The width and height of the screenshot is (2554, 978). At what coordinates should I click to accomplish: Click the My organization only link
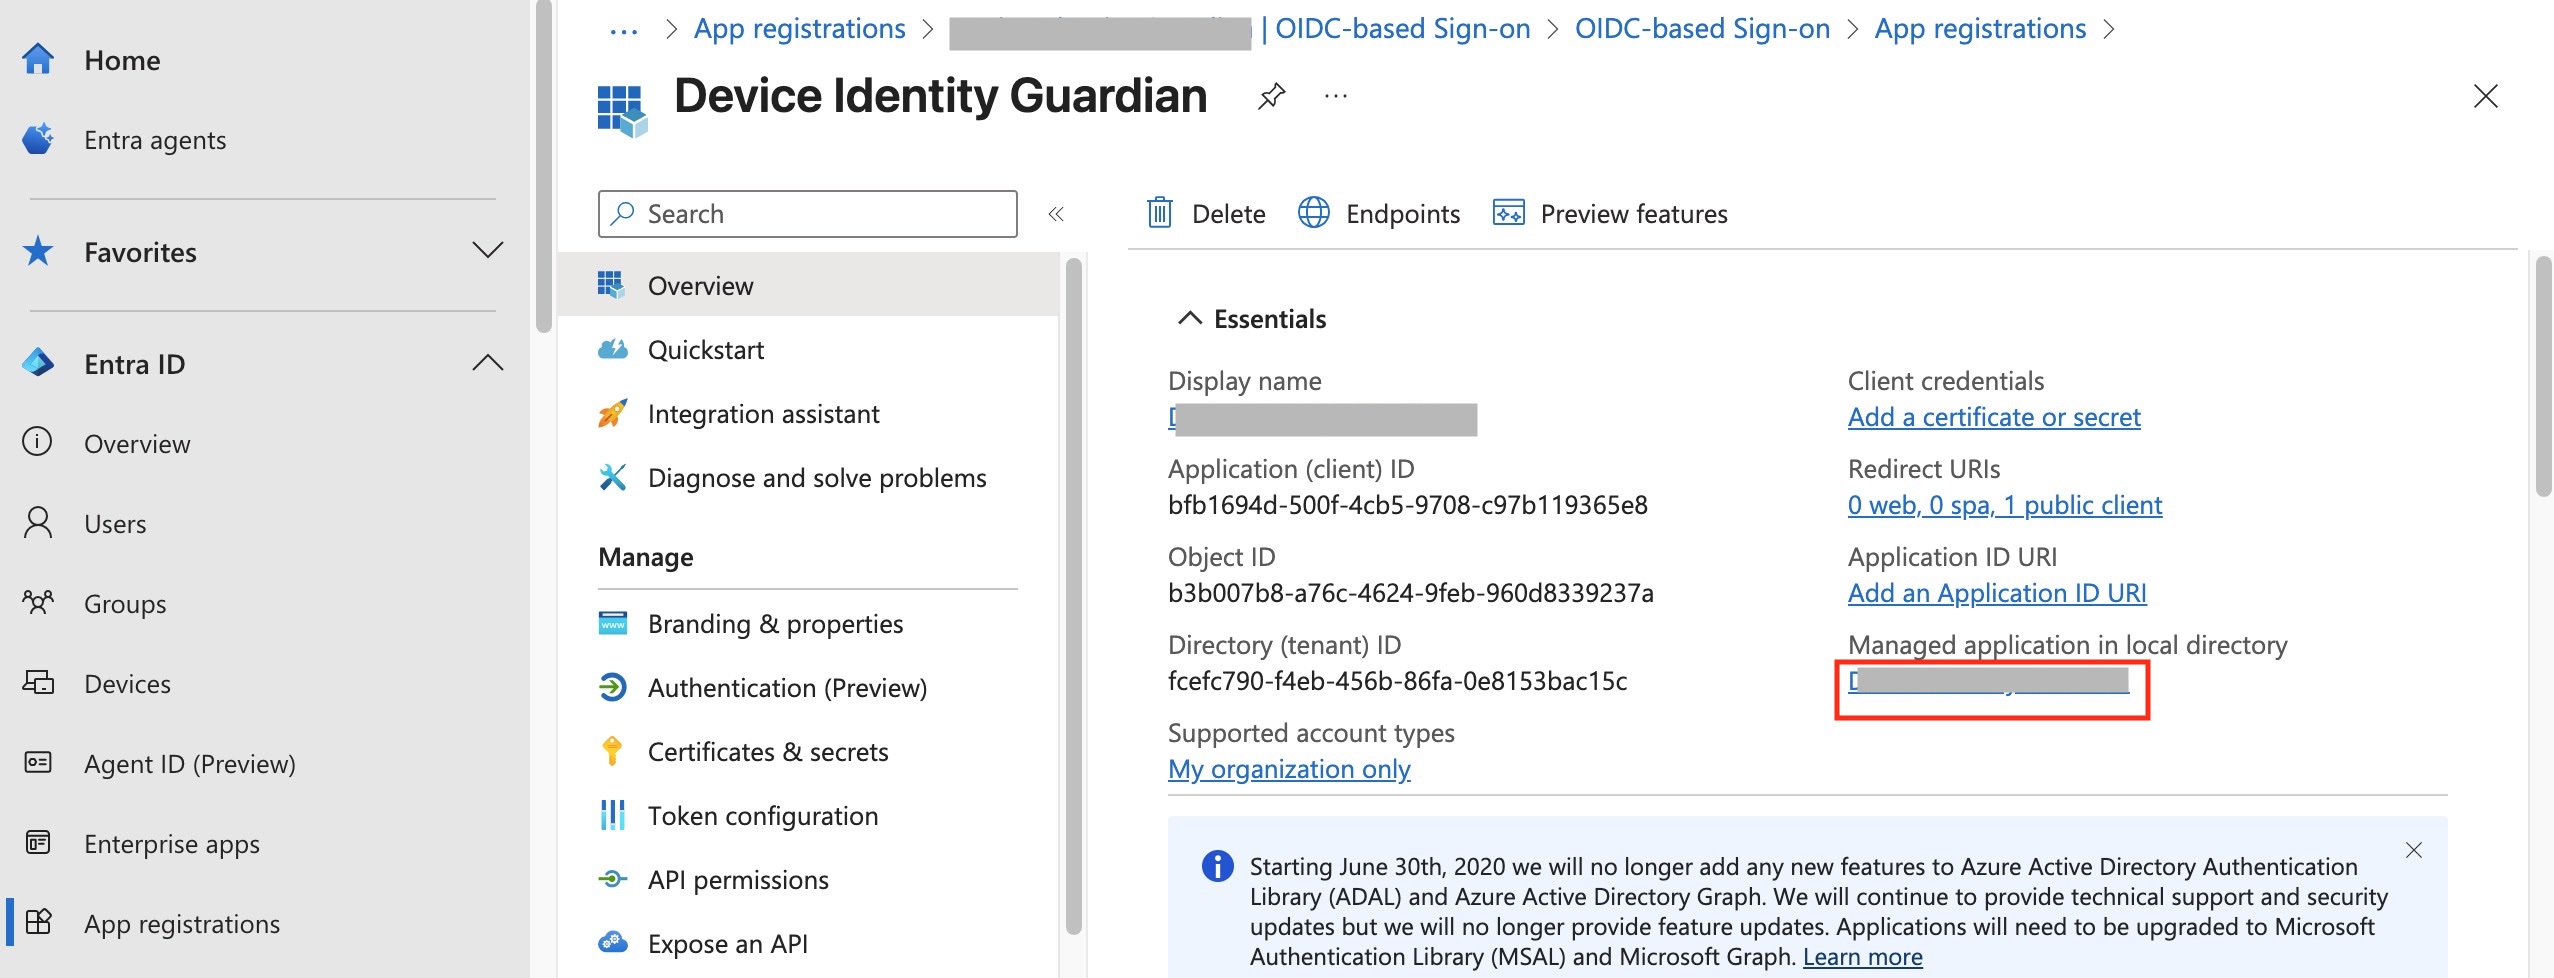(1288, 769)
